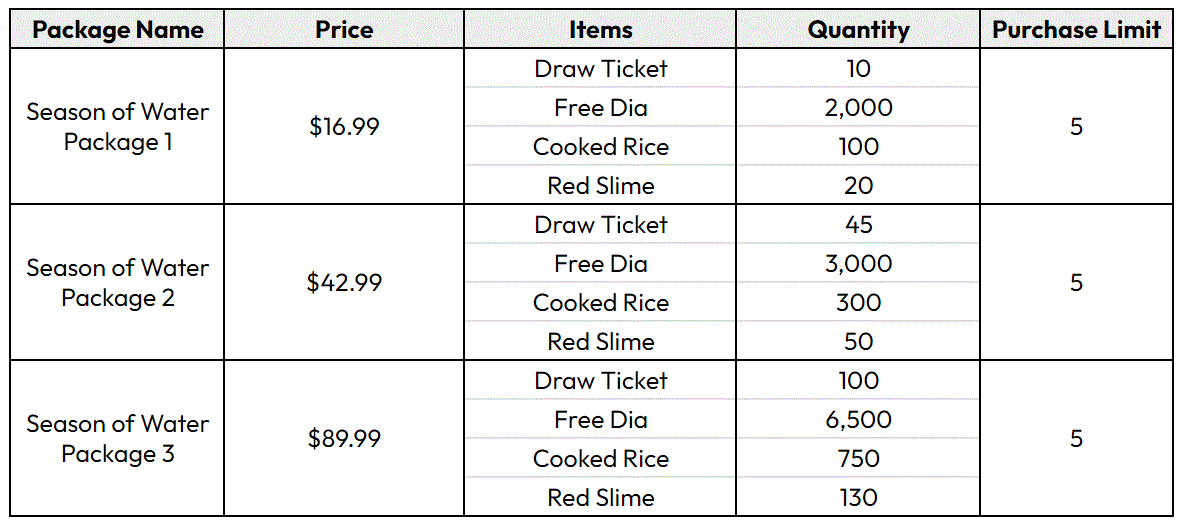The image size is (1185, 529).
Task: Select the Season of Water Package 2 cell
Action: coord(118,283)
